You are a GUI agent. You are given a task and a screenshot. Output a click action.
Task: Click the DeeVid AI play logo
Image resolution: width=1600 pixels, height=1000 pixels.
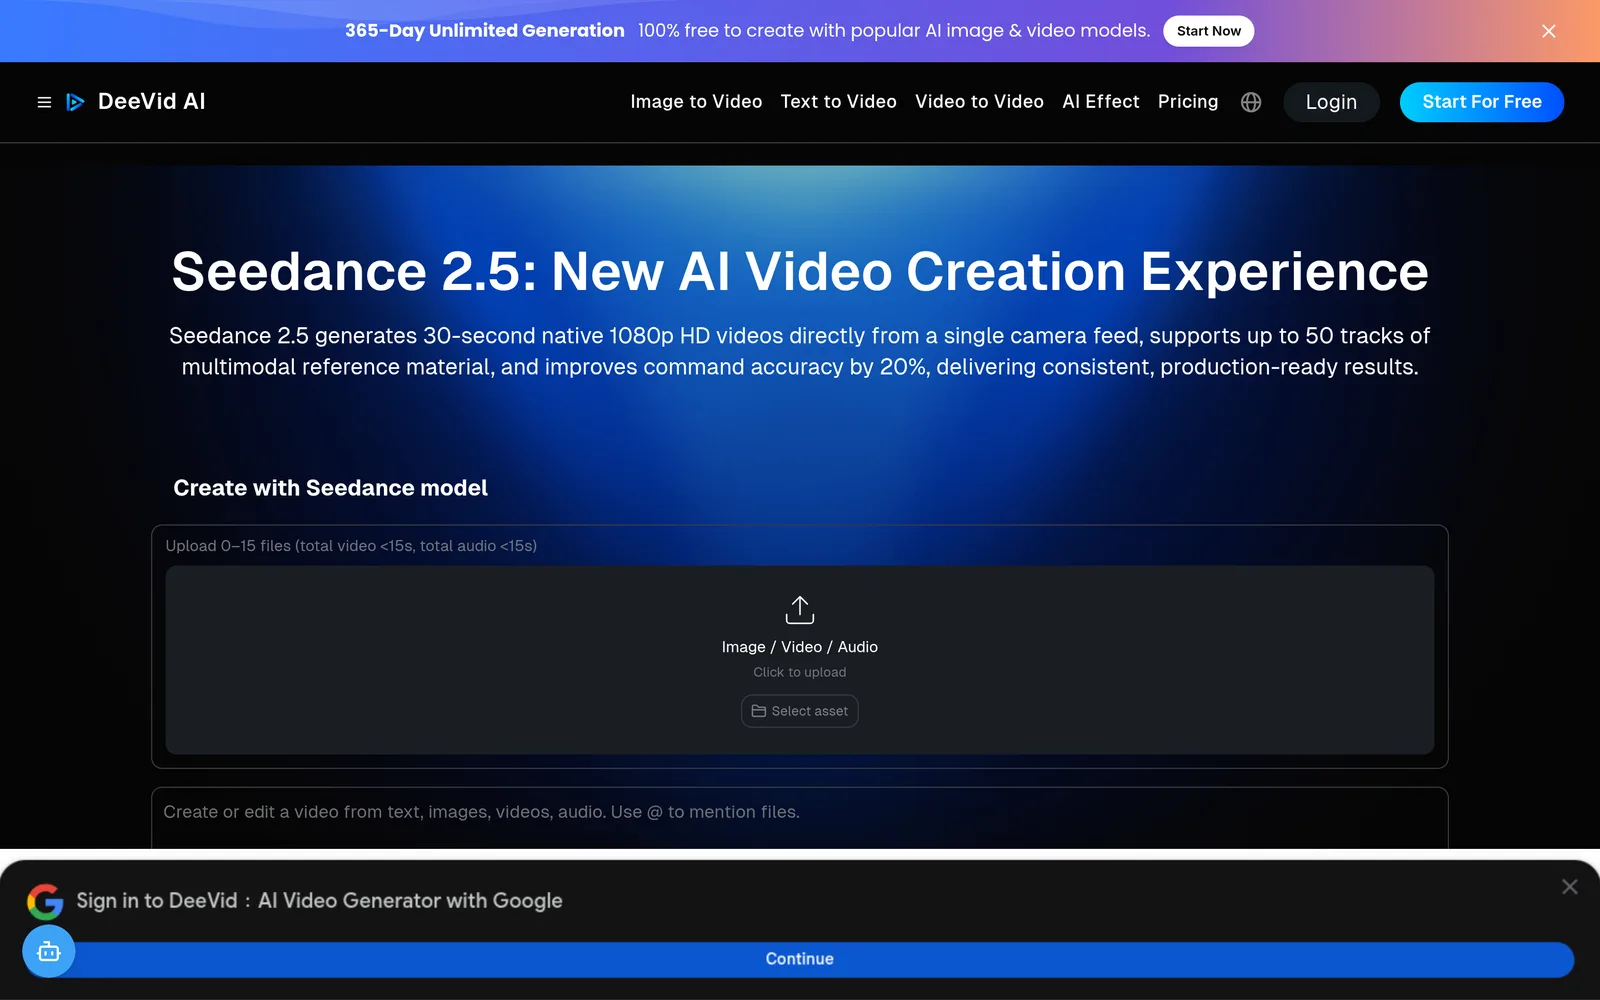[x=75, y=102]
